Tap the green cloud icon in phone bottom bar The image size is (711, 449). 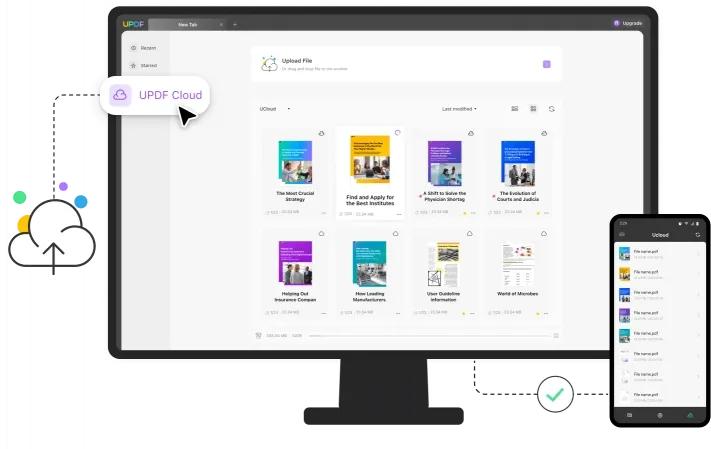pos(690,415)
